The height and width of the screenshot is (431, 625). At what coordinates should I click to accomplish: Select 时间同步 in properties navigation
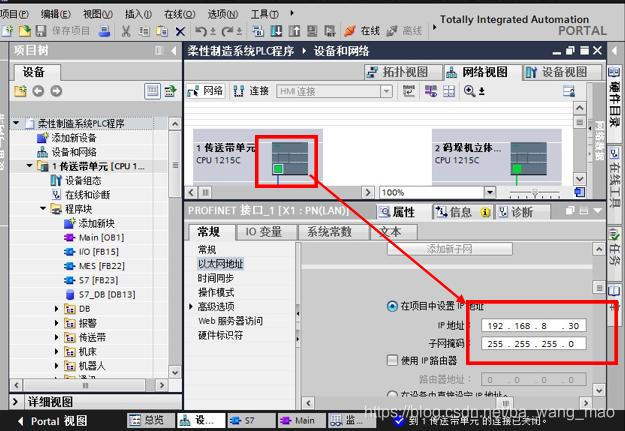coord(216,278)
